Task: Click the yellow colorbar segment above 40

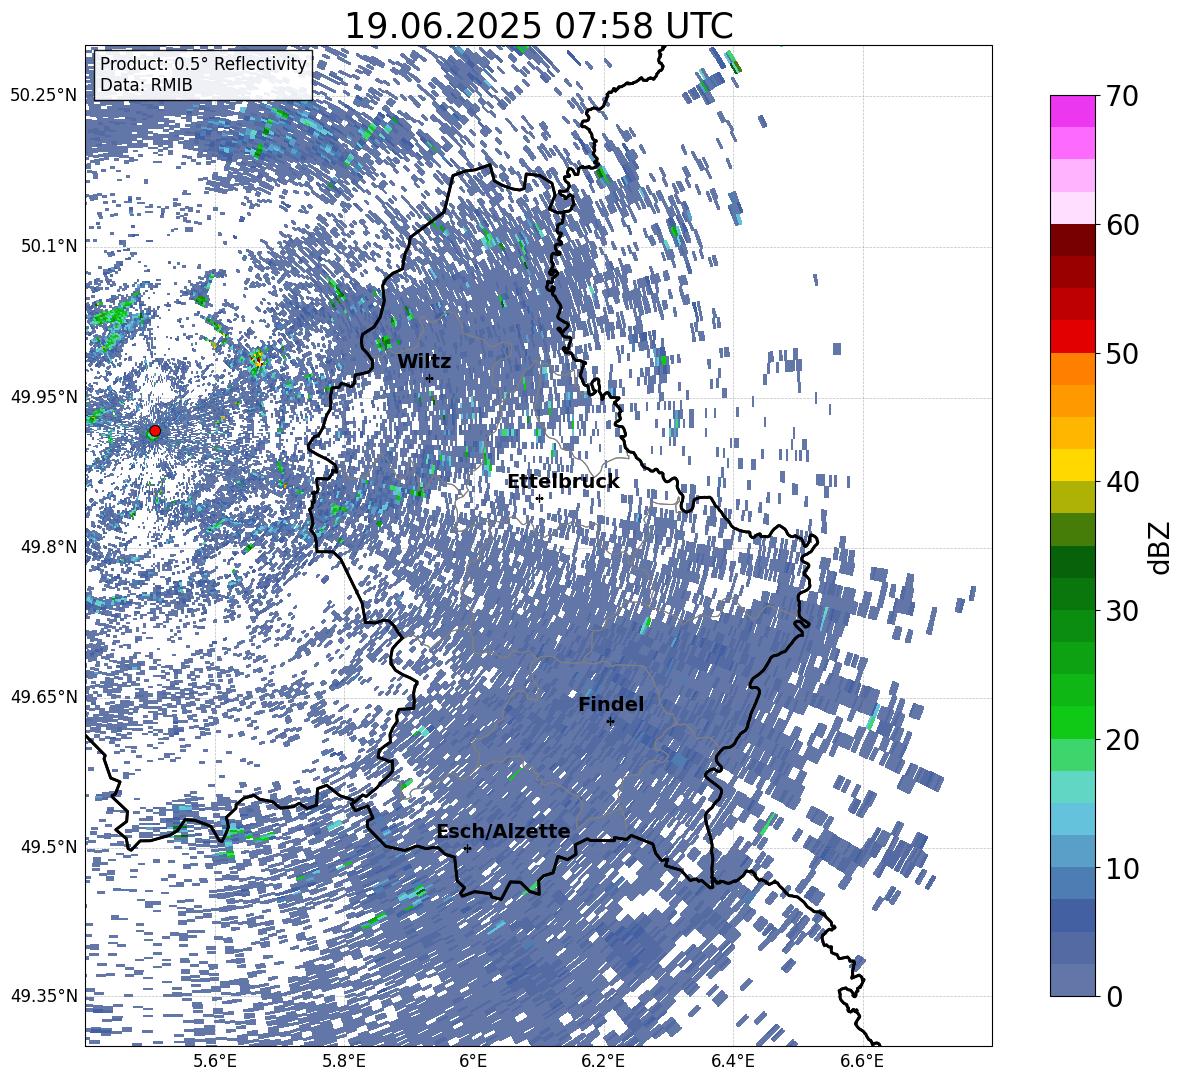Action: click(1072, 465)
